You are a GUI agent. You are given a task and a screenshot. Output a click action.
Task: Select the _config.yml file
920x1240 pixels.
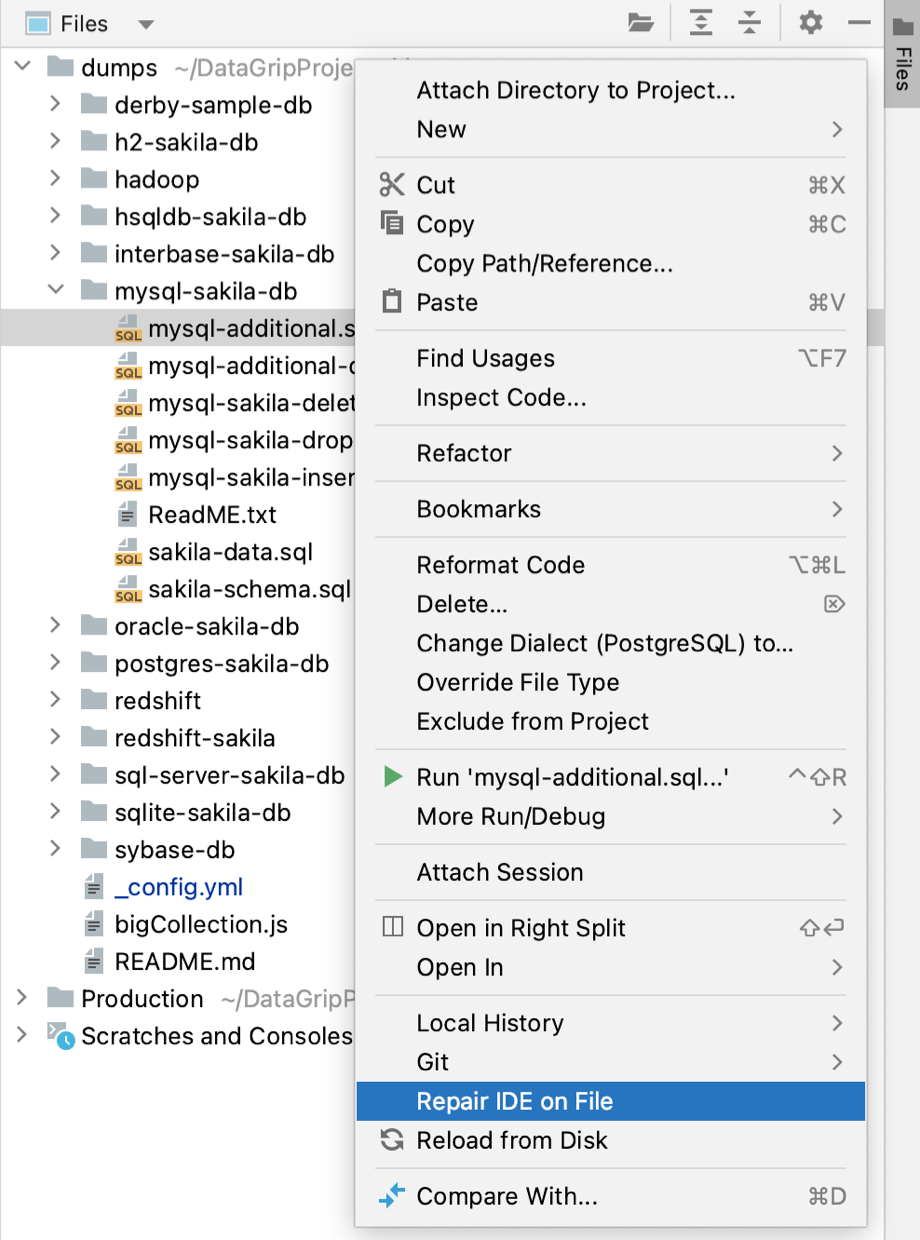tap(178, 887)
